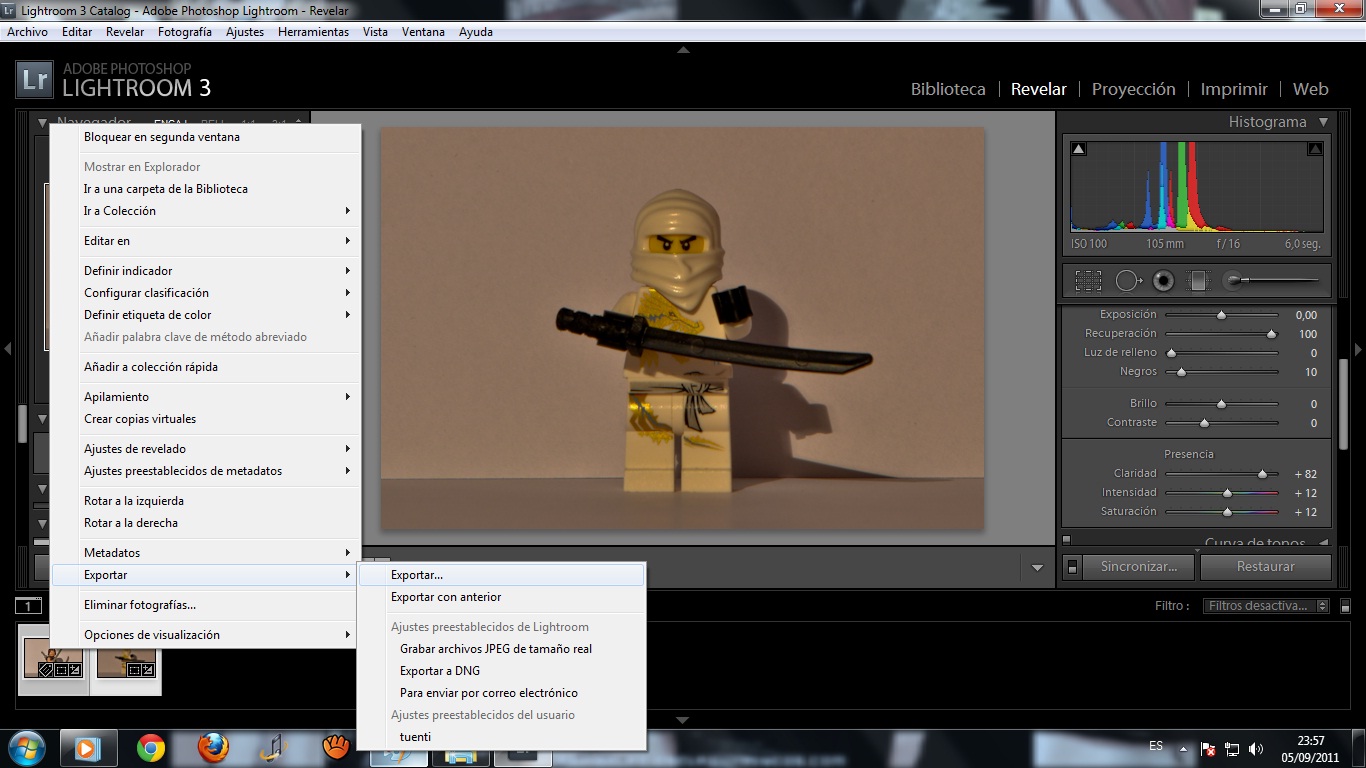This screenshot has width=1366, height=768.
Task: Choose Rotar a la izquierda
Action: pos(205,501)
